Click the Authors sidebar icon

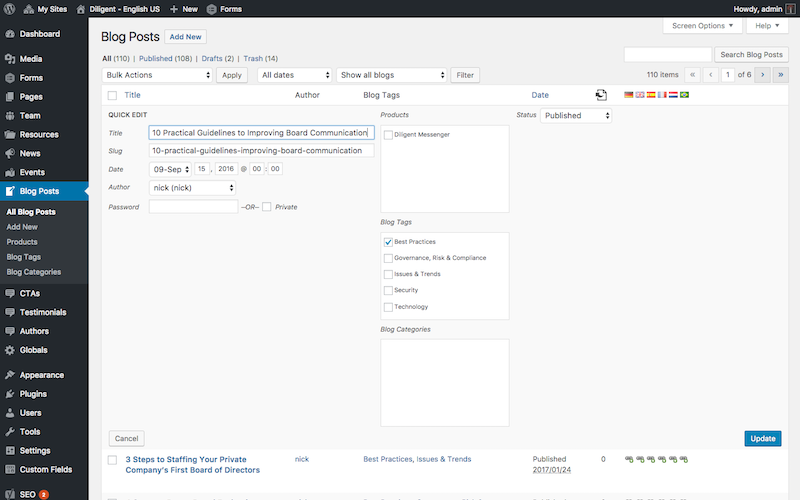(x=10, y=331)
